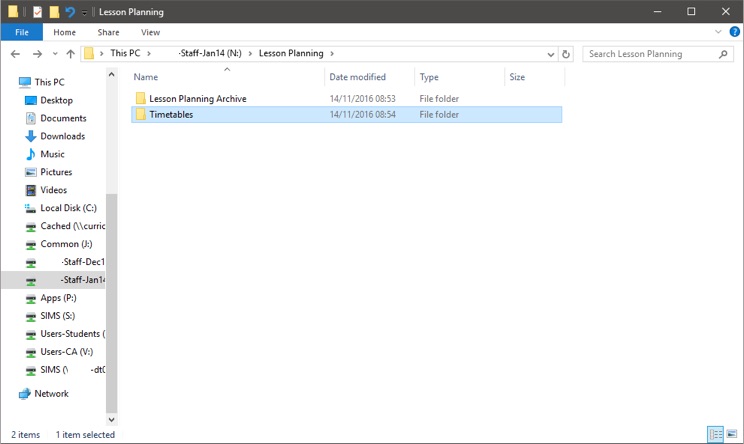Open Local Disk (C:) in navigation pane

[68, 208]
